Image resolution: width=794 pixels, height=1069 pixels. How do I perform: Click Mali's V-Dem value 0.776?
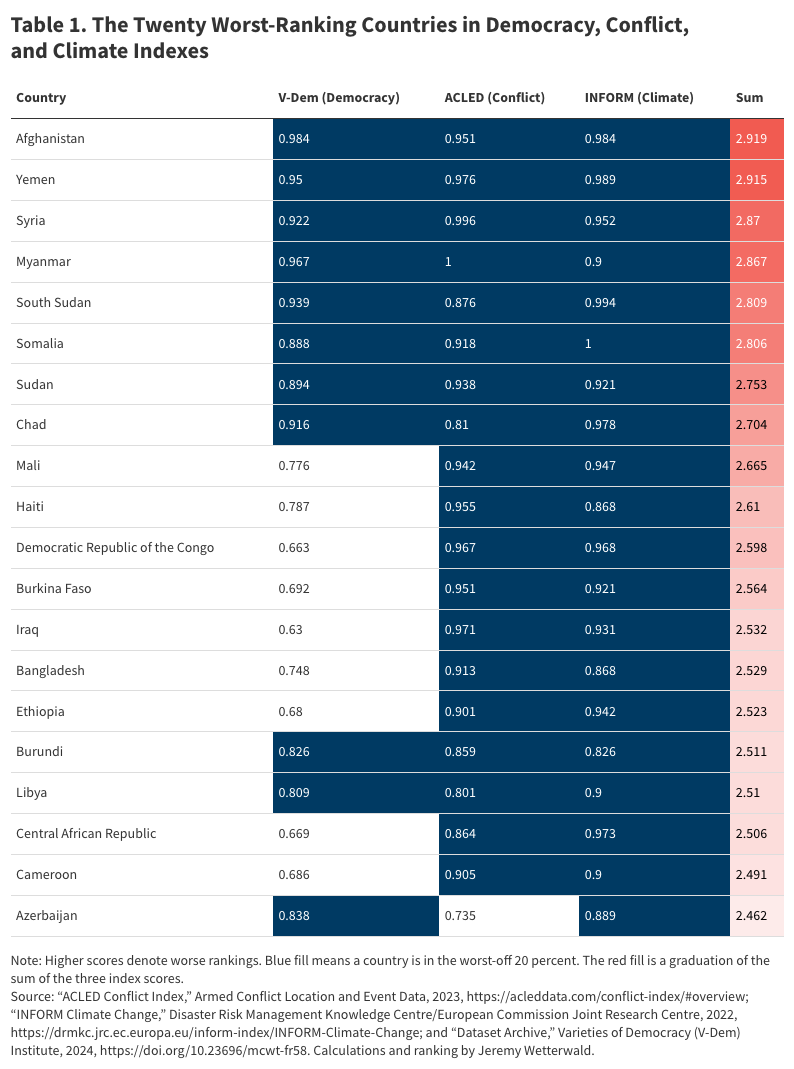[x=294, y=466]
